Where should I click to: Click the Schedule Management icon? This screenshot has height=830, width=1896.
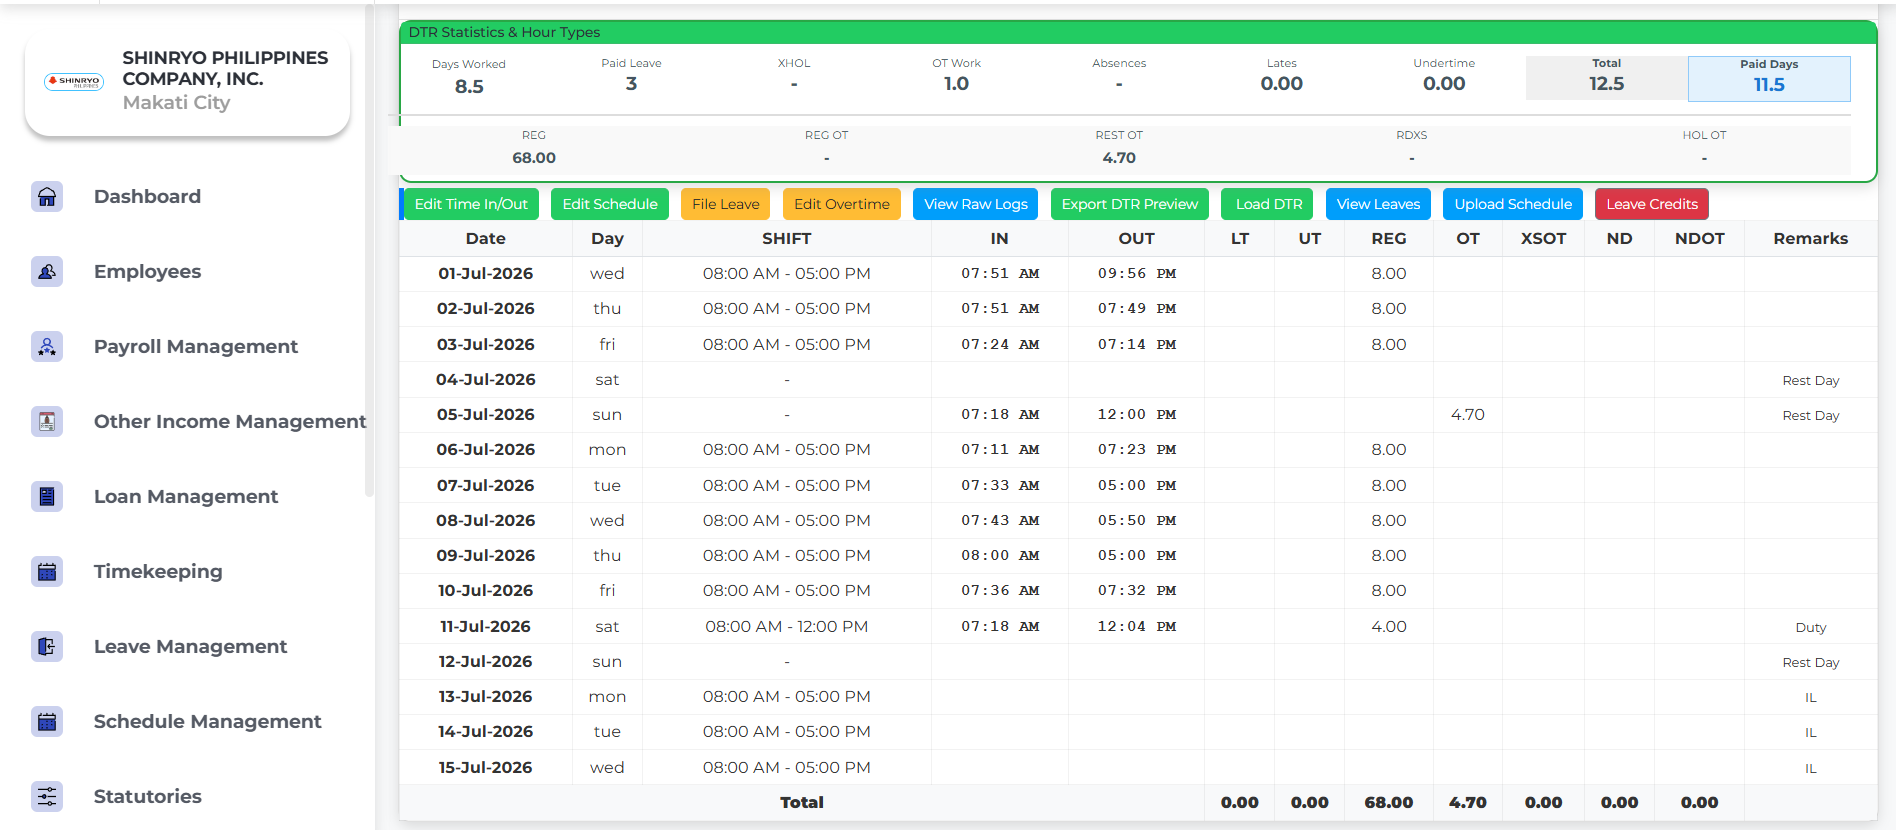pos(47,722)
